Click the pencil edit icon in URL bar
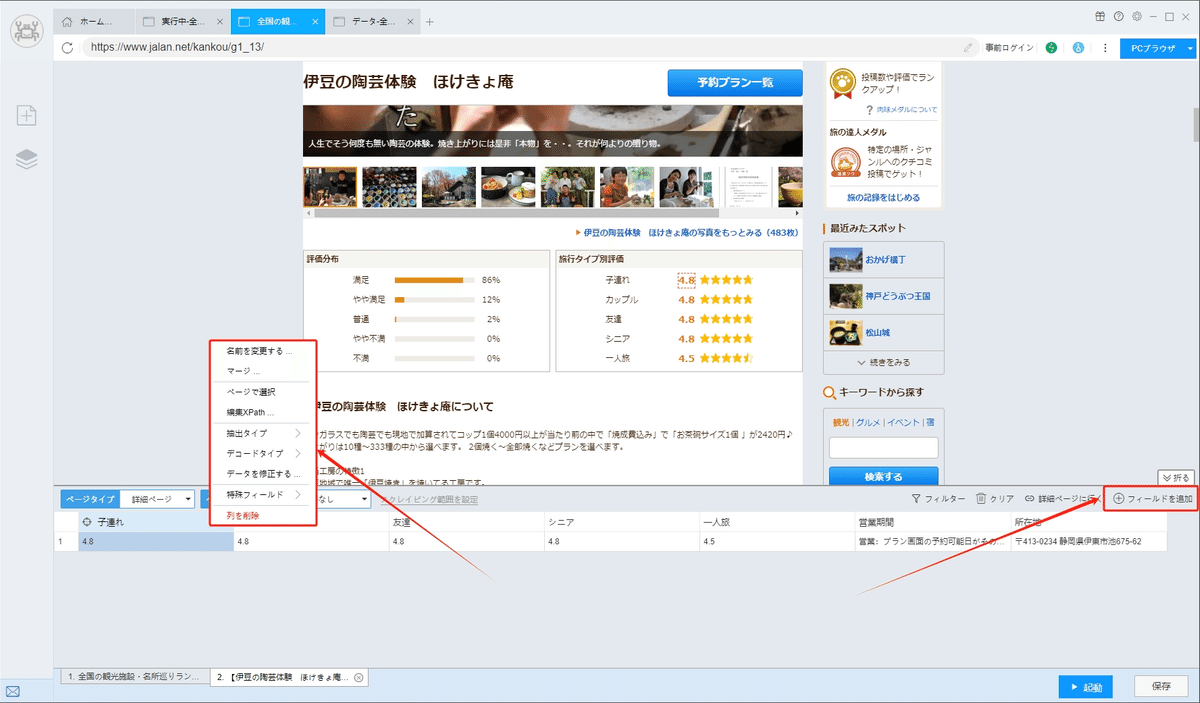 tap(968, 47)
